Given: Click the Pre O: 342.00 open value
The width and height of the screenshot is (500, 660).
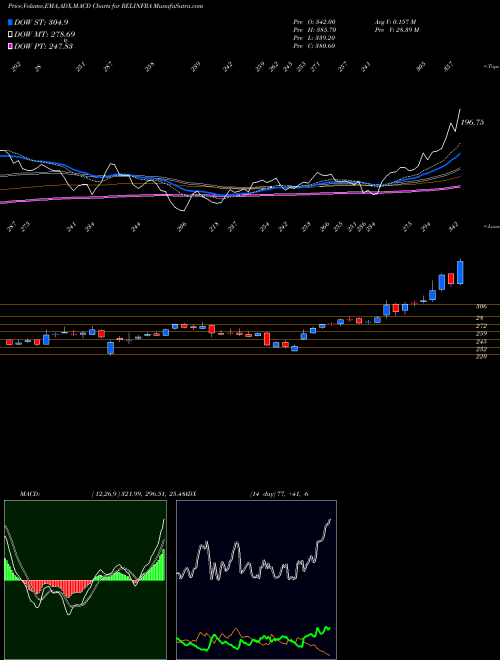Looking at the screenshot, I should coord(314,21).
